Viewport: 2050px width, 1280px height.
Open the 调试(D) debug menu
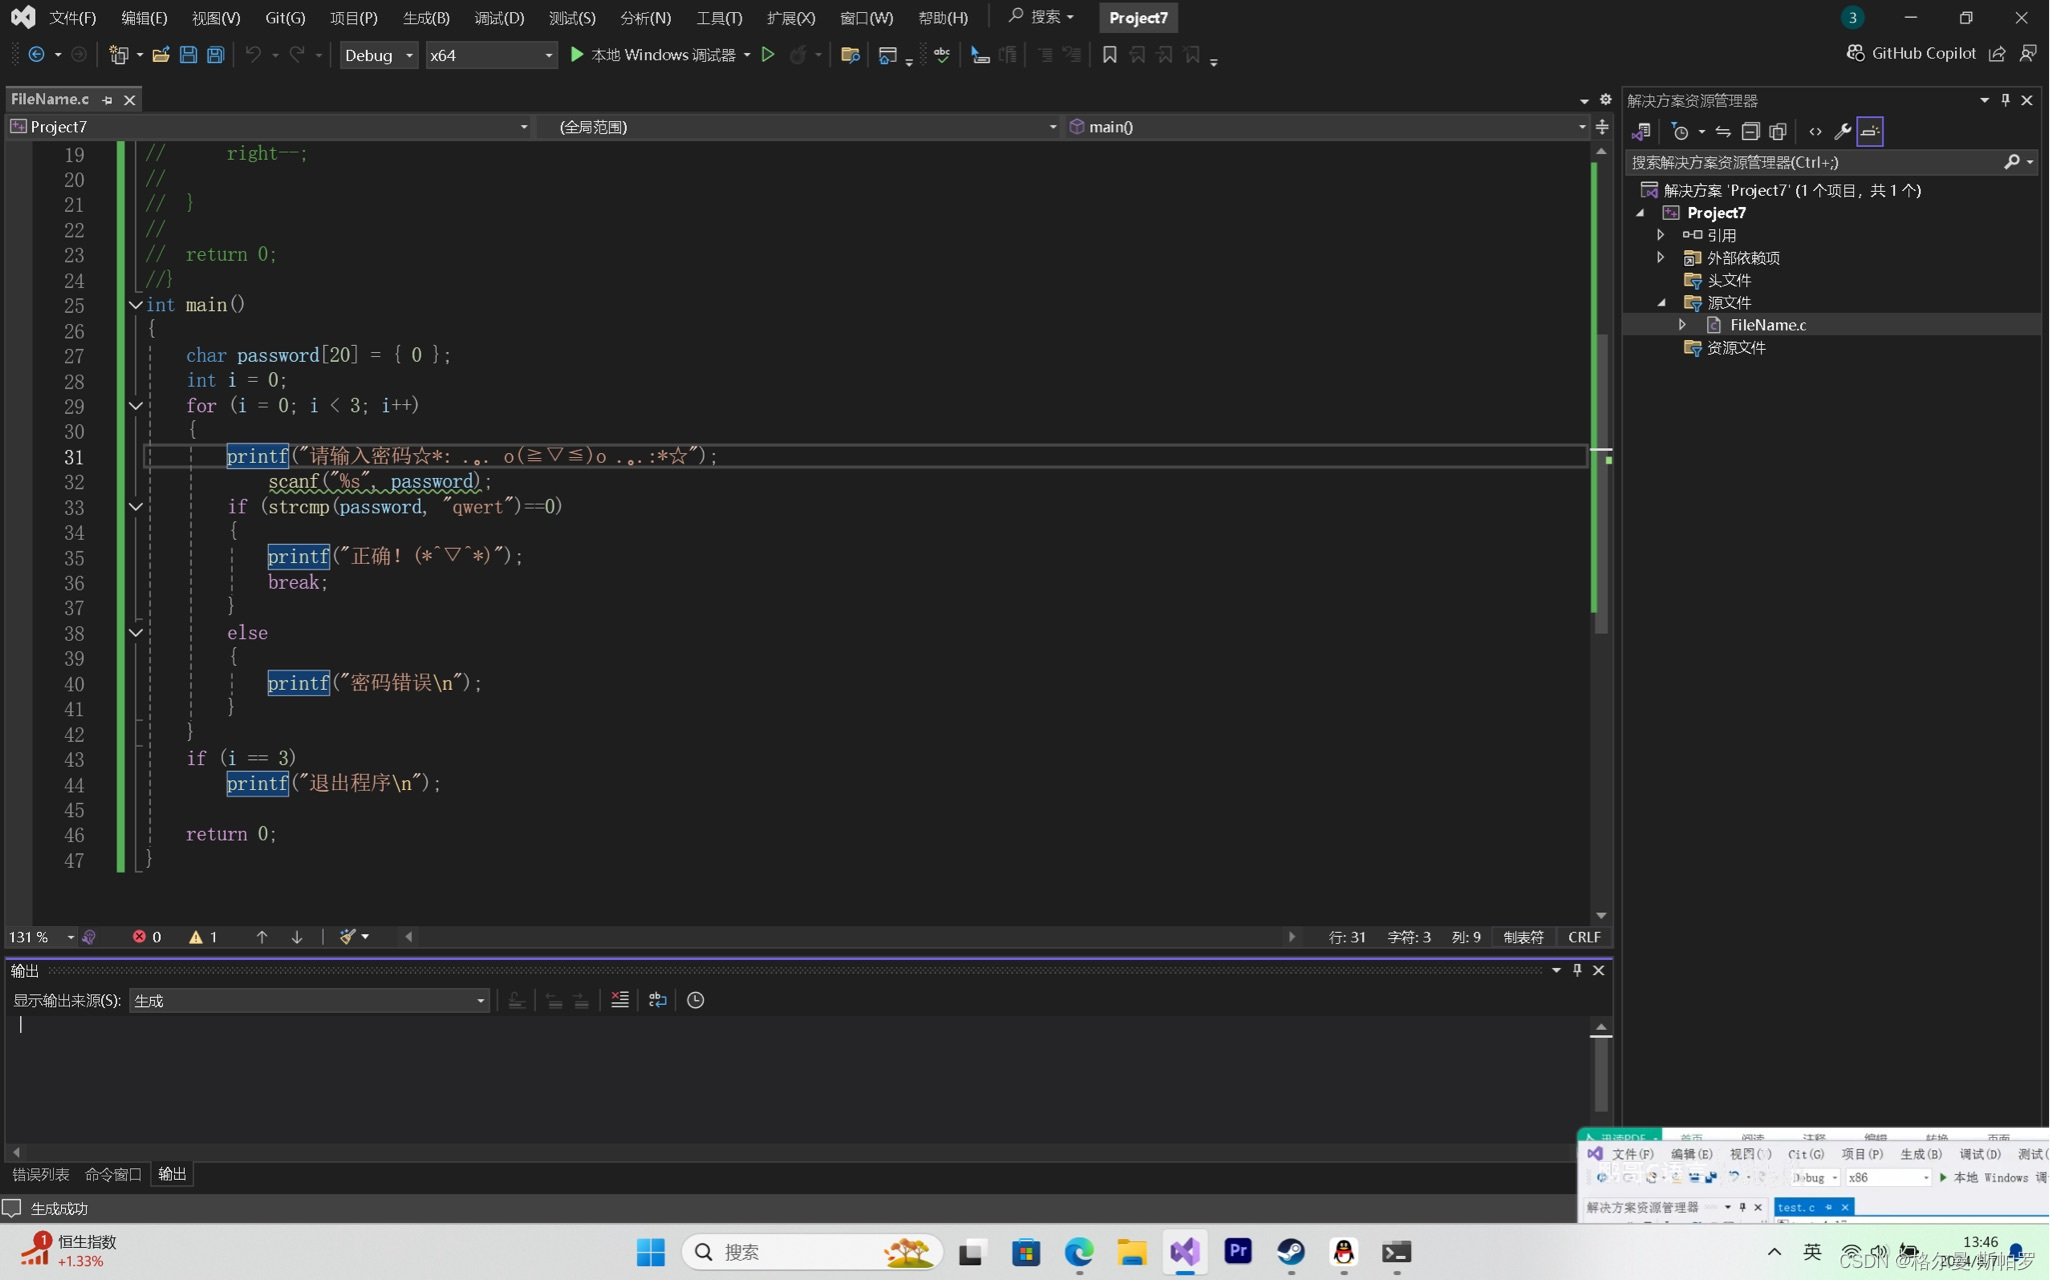click(x=499, y=18)
